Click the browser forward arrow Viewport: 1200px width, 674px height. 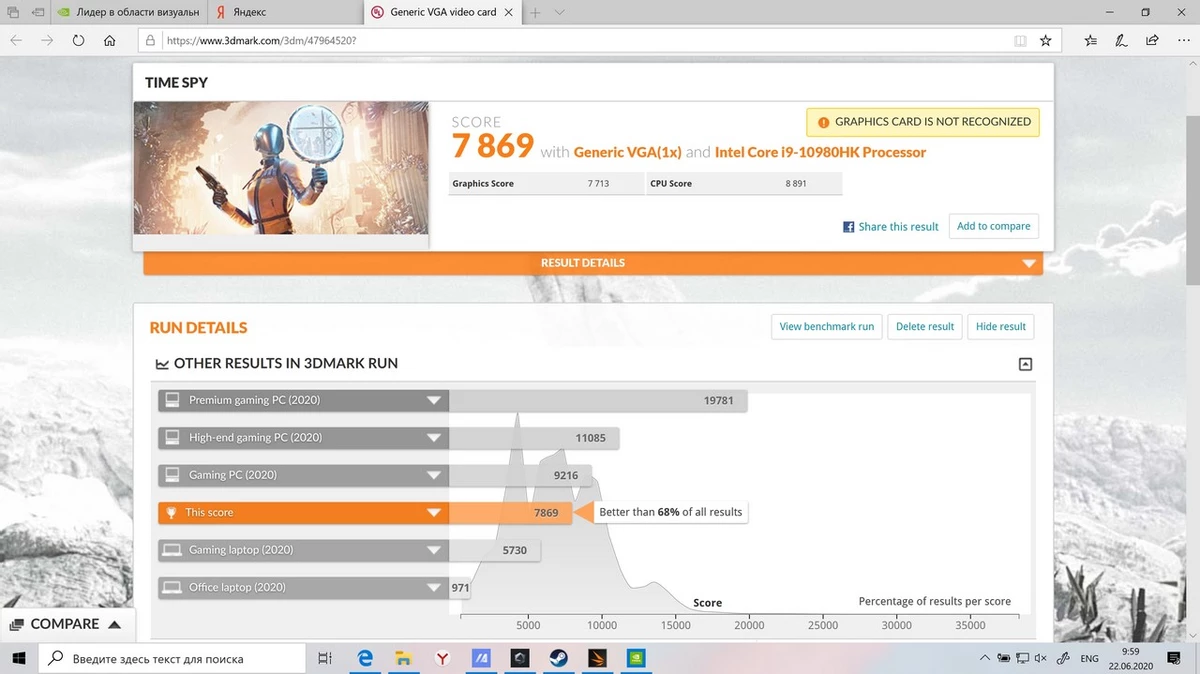point(47,41)
